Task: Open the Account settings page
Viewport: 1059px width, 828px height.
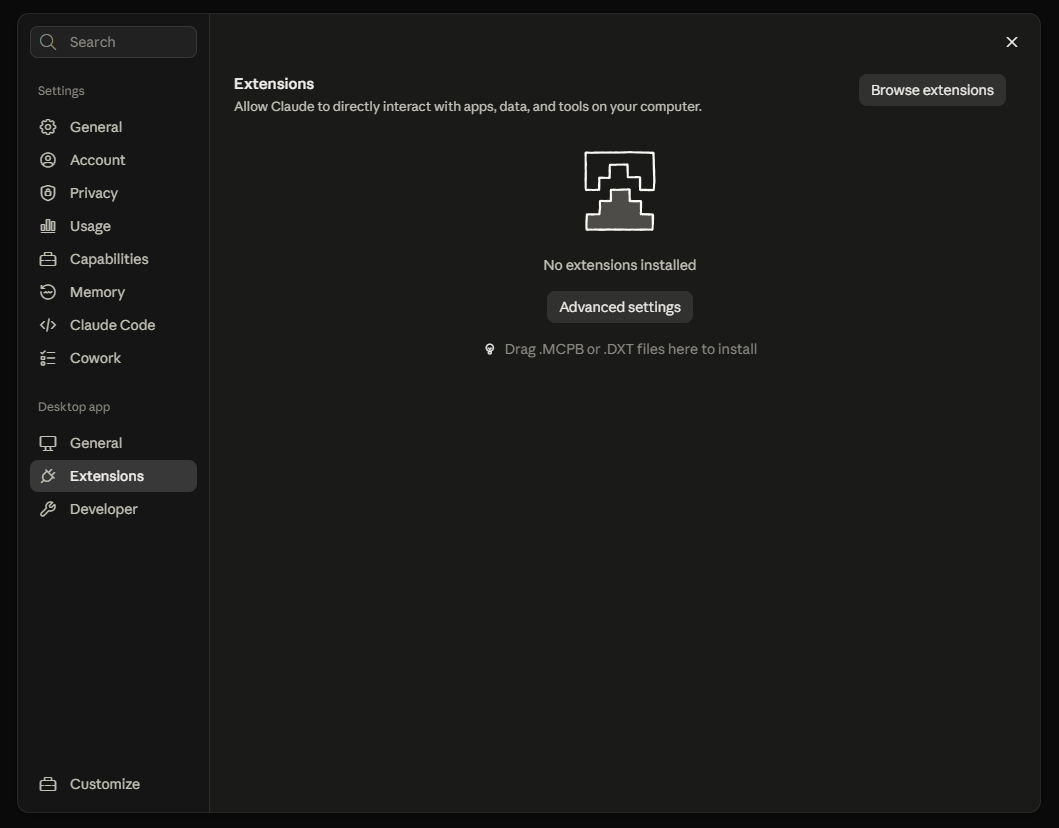Action: click(x=113, y=160)
